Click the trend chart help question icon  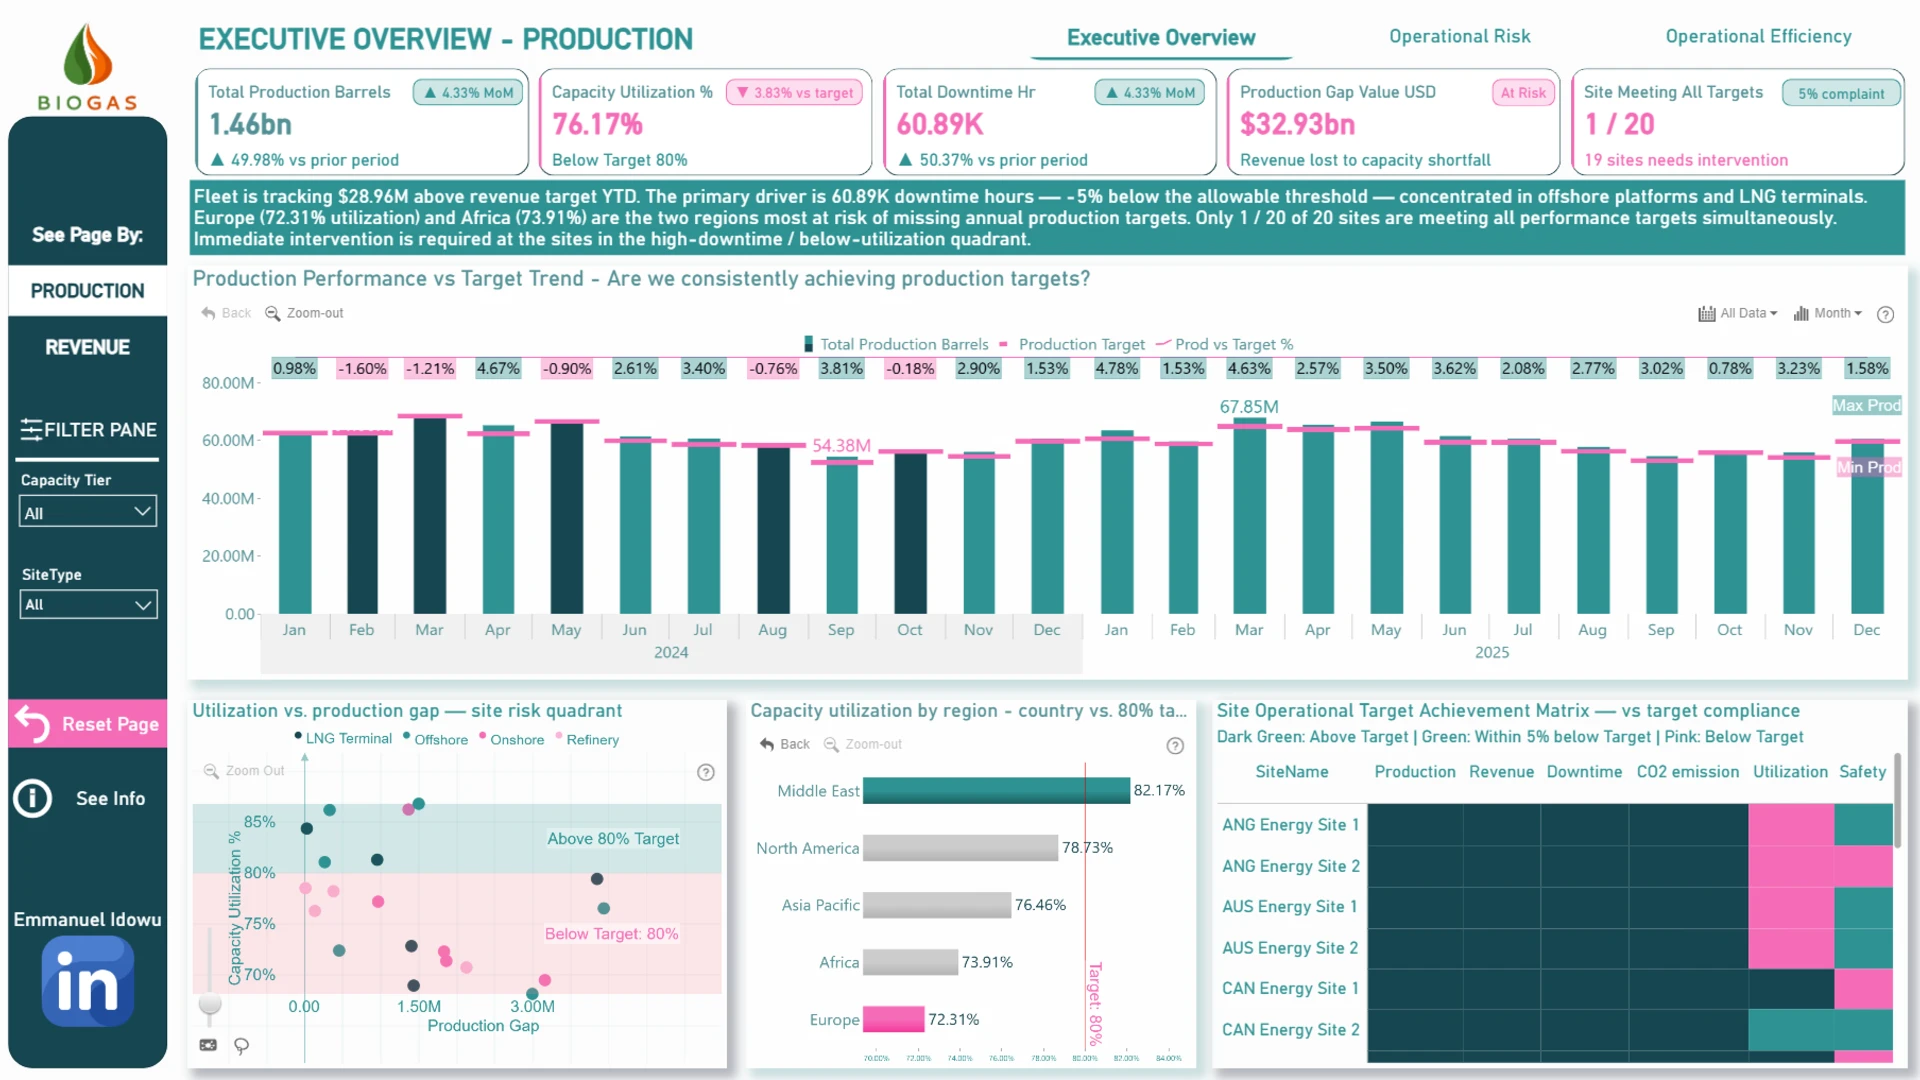pyautogui.click(x=1885, y=314)
